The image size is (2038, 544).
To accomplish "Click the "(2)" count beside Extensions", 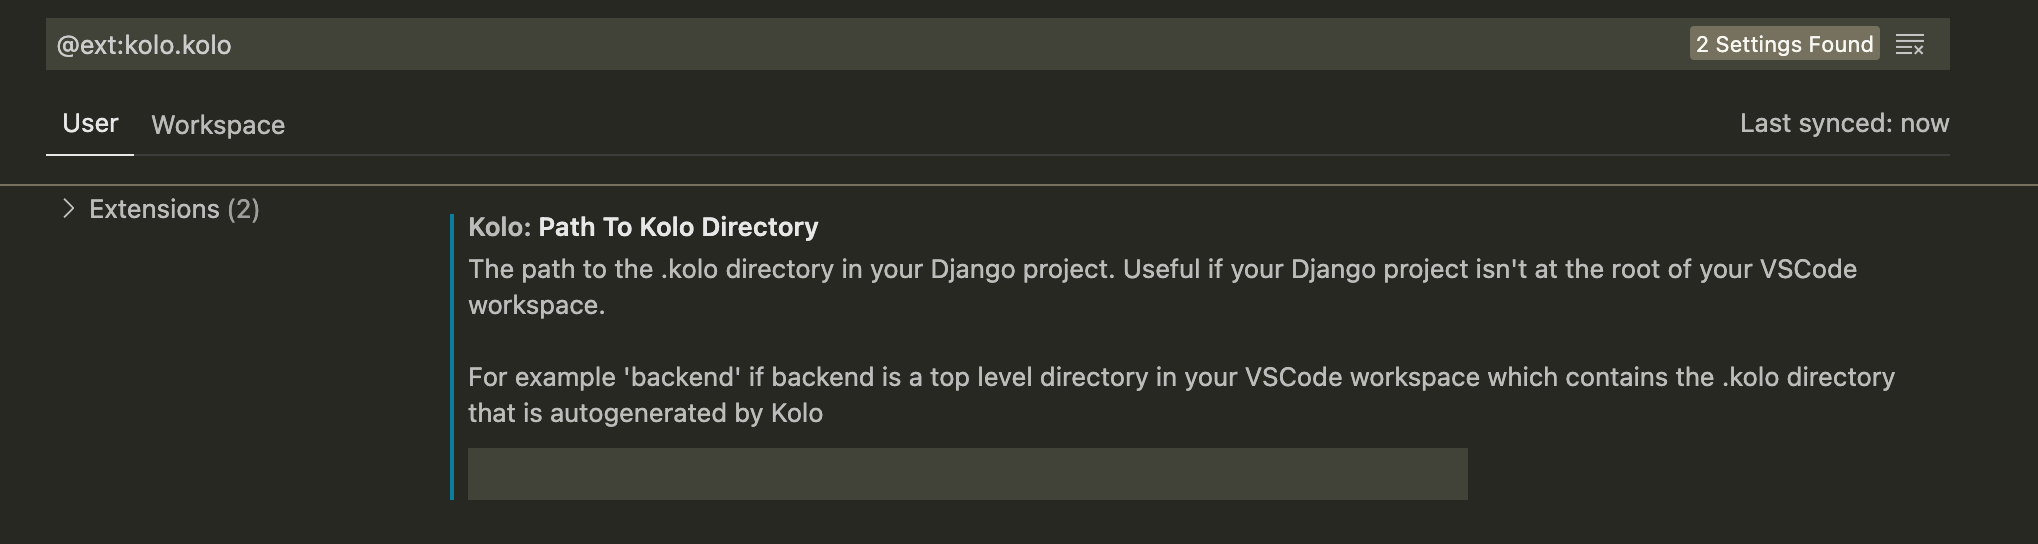I will [x=243, y=209].
